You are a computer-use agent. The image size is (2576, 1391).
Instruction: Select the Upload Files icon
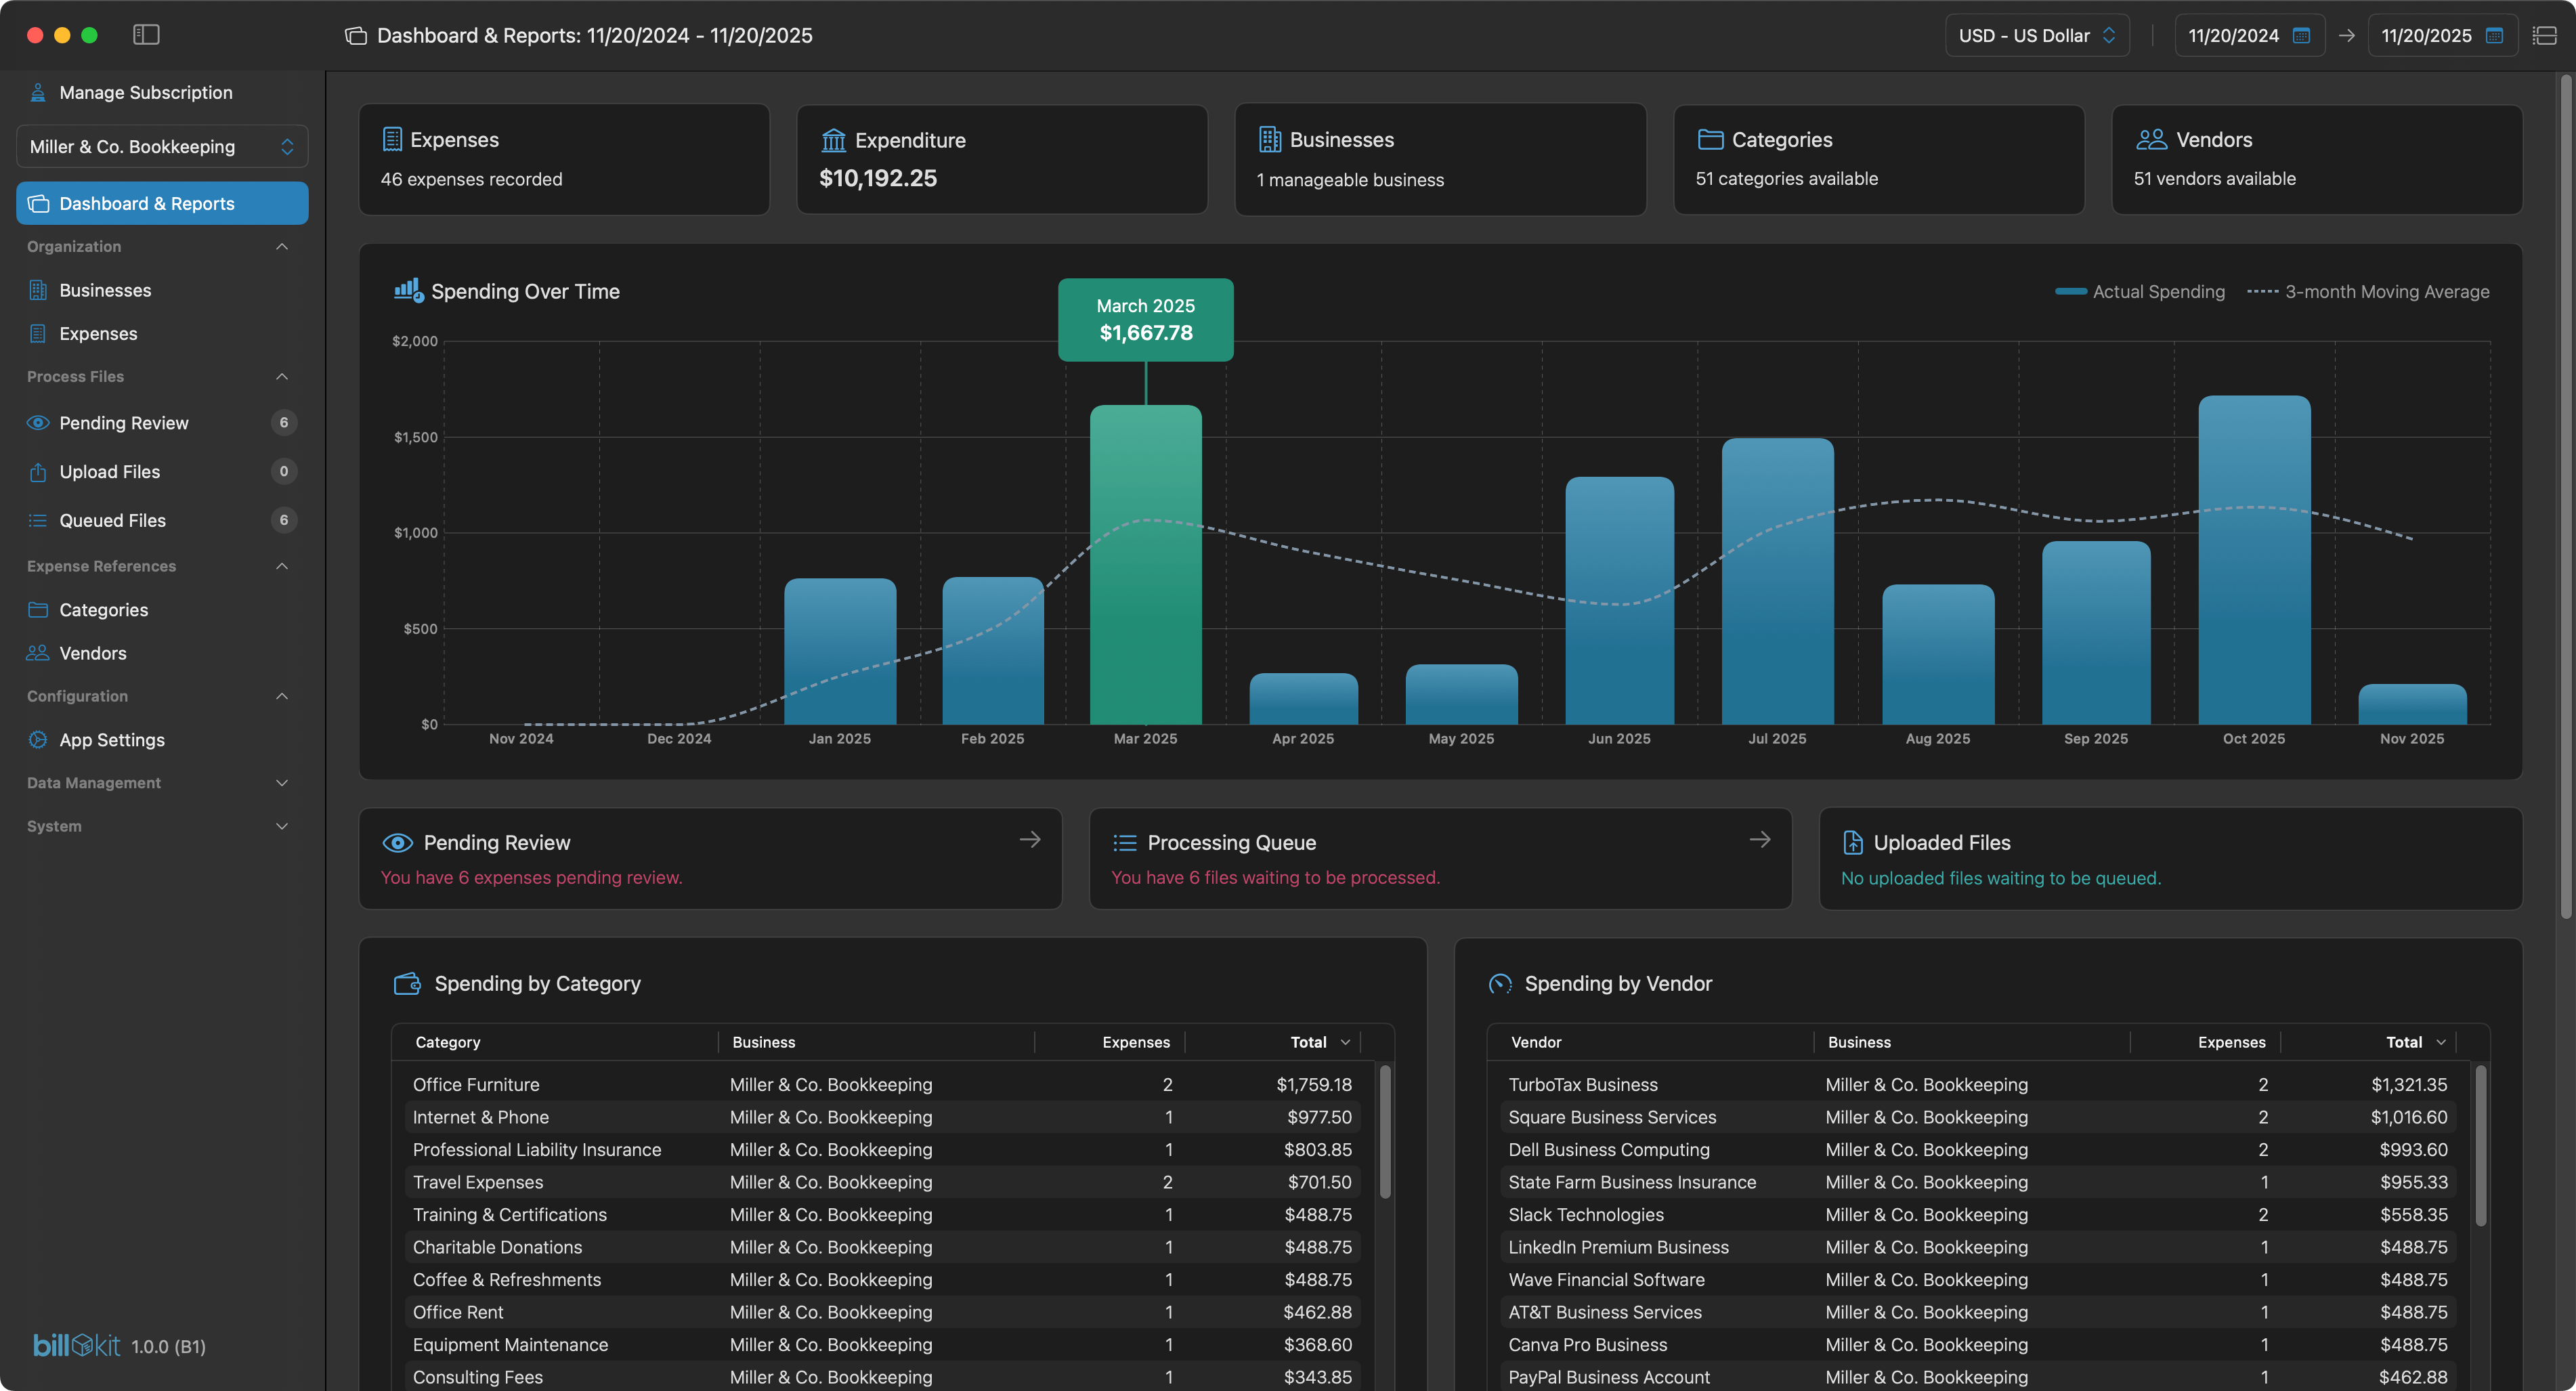pos(37,471)
